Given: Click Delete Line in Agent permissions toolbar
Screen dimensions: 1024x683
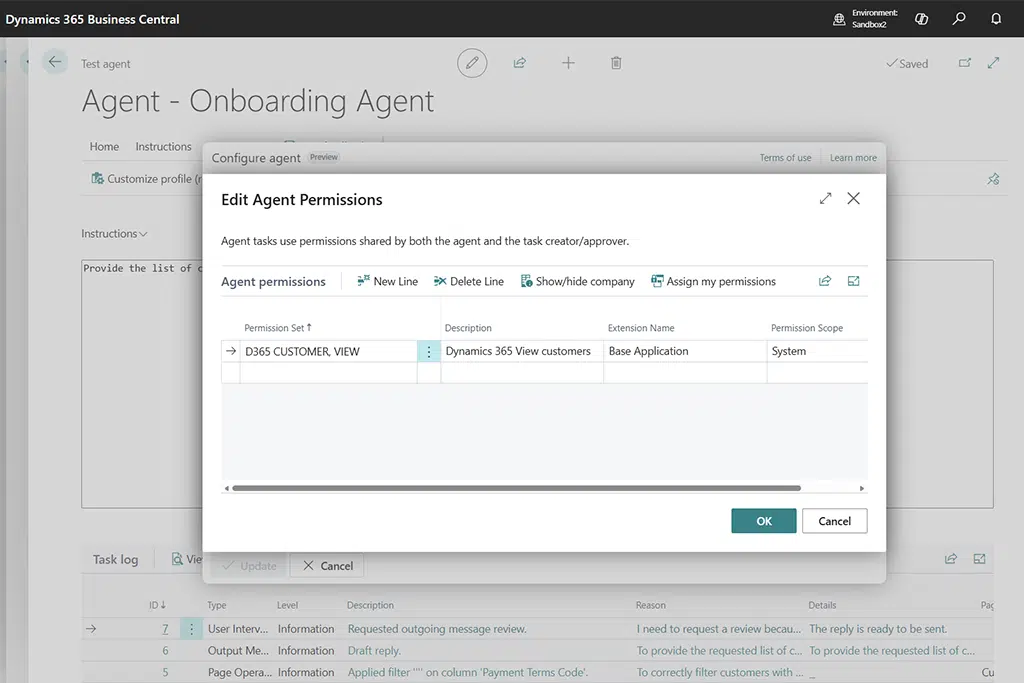Looking at the screenshot, I should point(469,281).
